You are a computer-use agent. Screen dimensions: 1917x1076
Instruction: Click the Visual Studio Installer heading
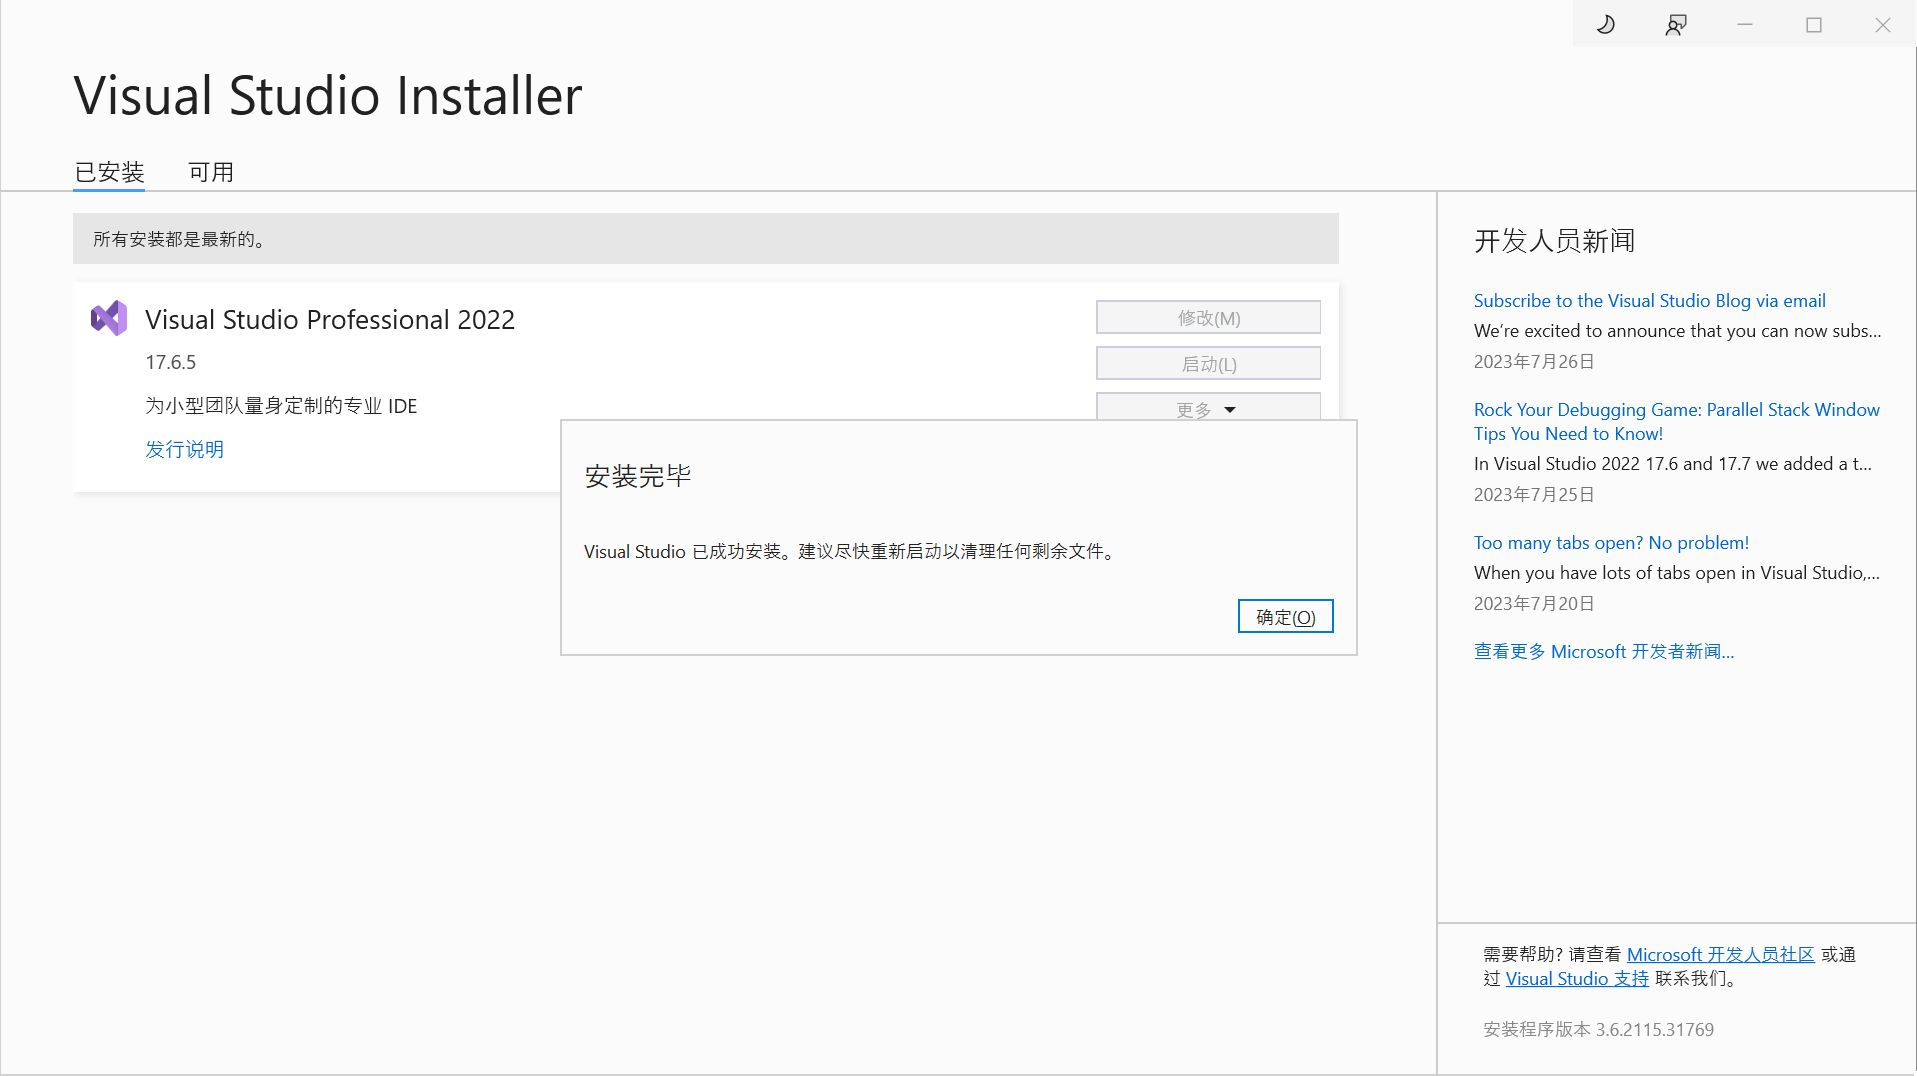[x=328, y=96]
